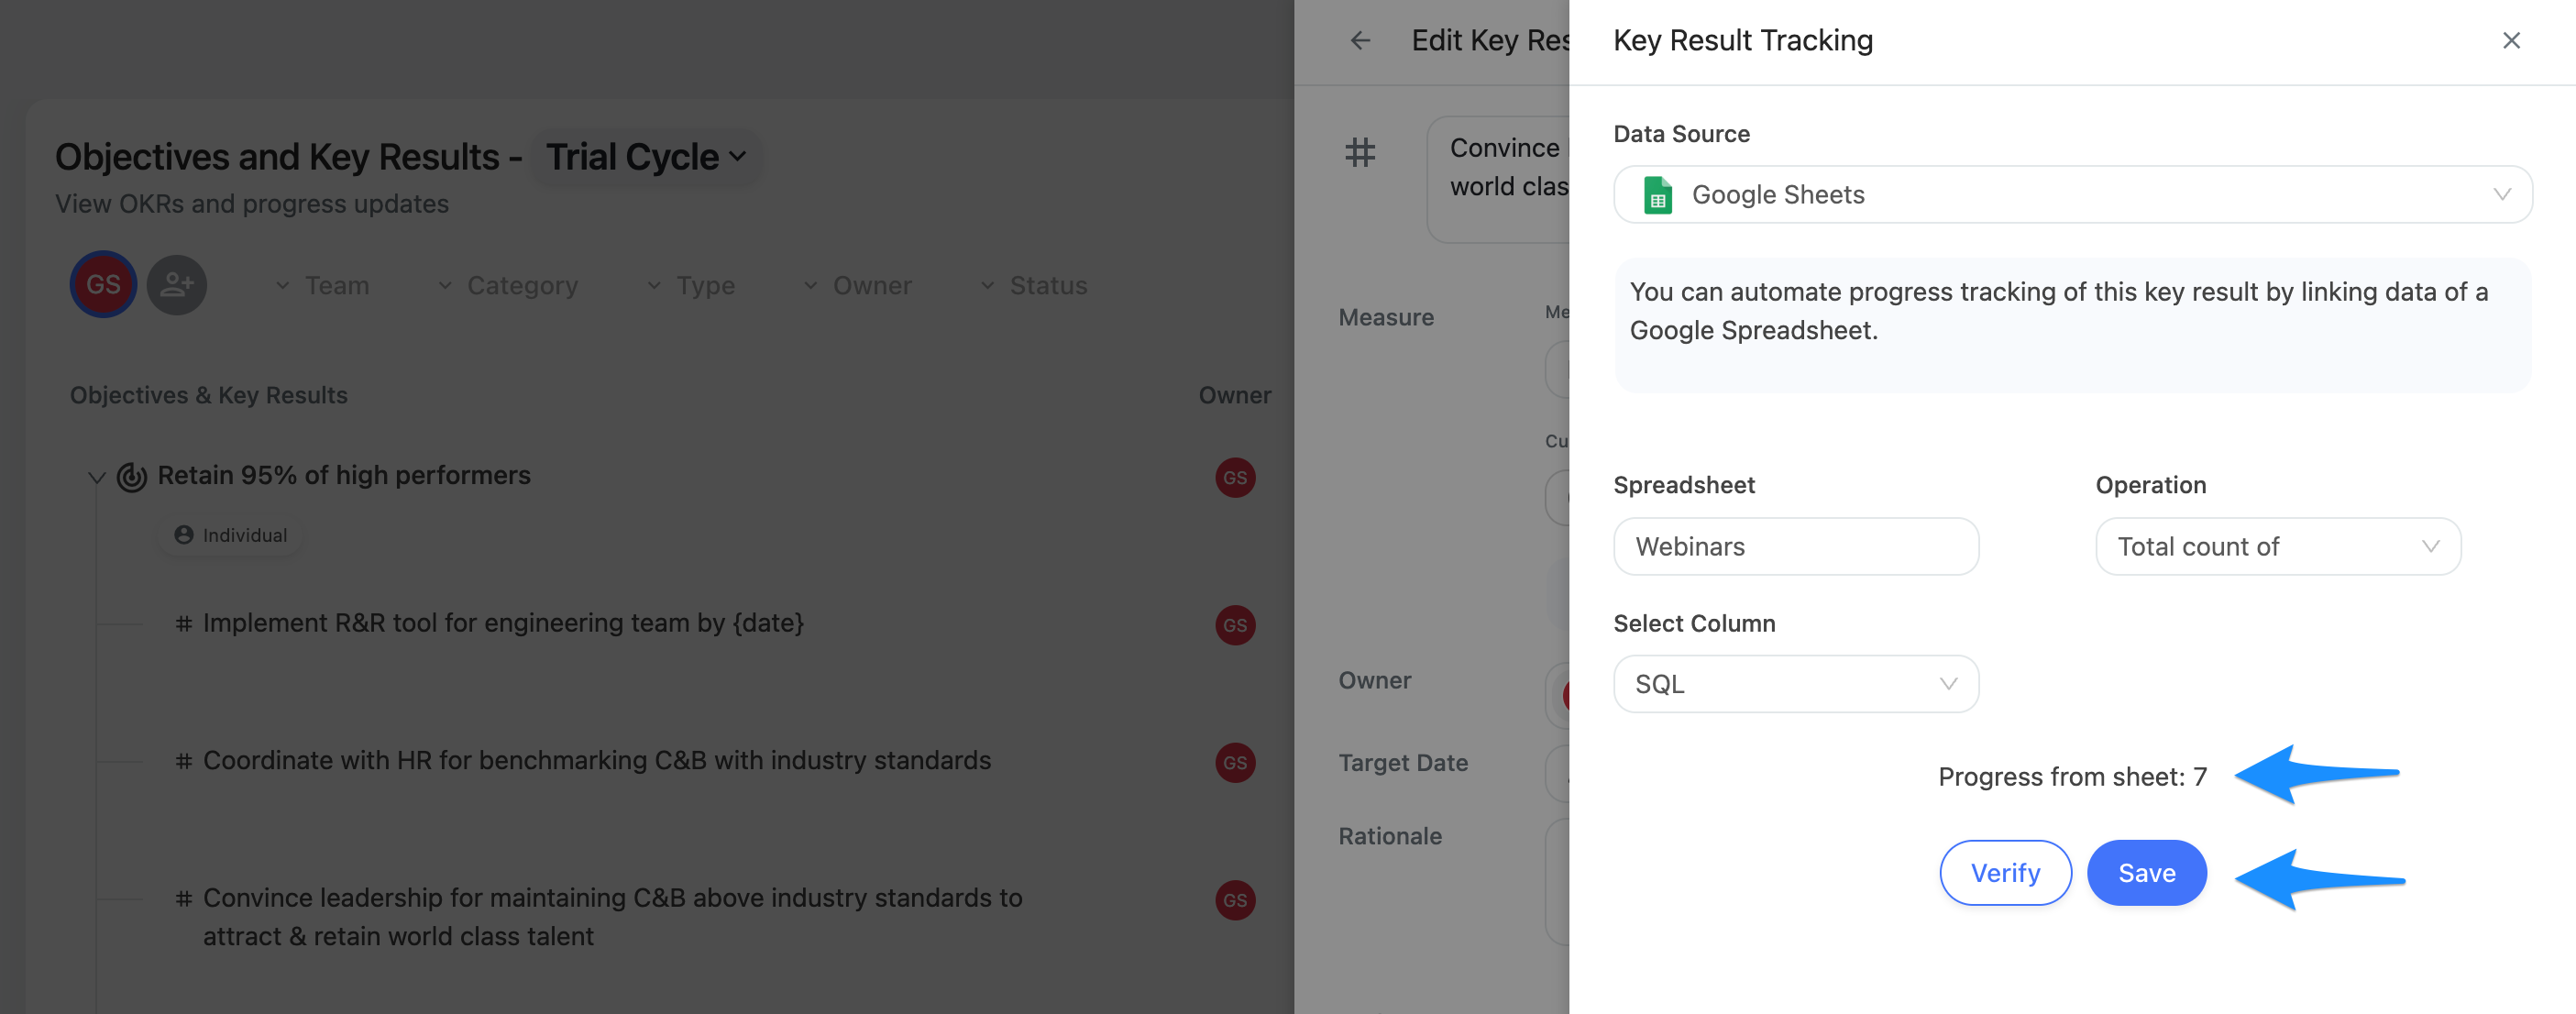Viewport: 2576px width, 1014px height.
Task: Click owner avatar for Coordinate with HR row
Action: (1235, 763)
